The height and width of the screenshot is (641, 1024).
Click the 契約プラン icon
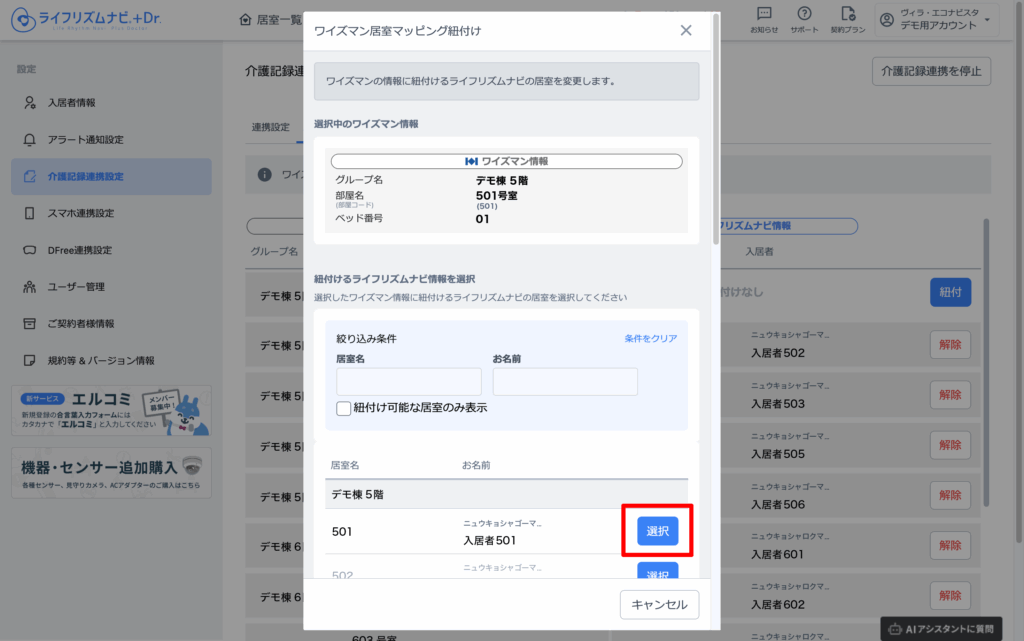click(849, 14)
